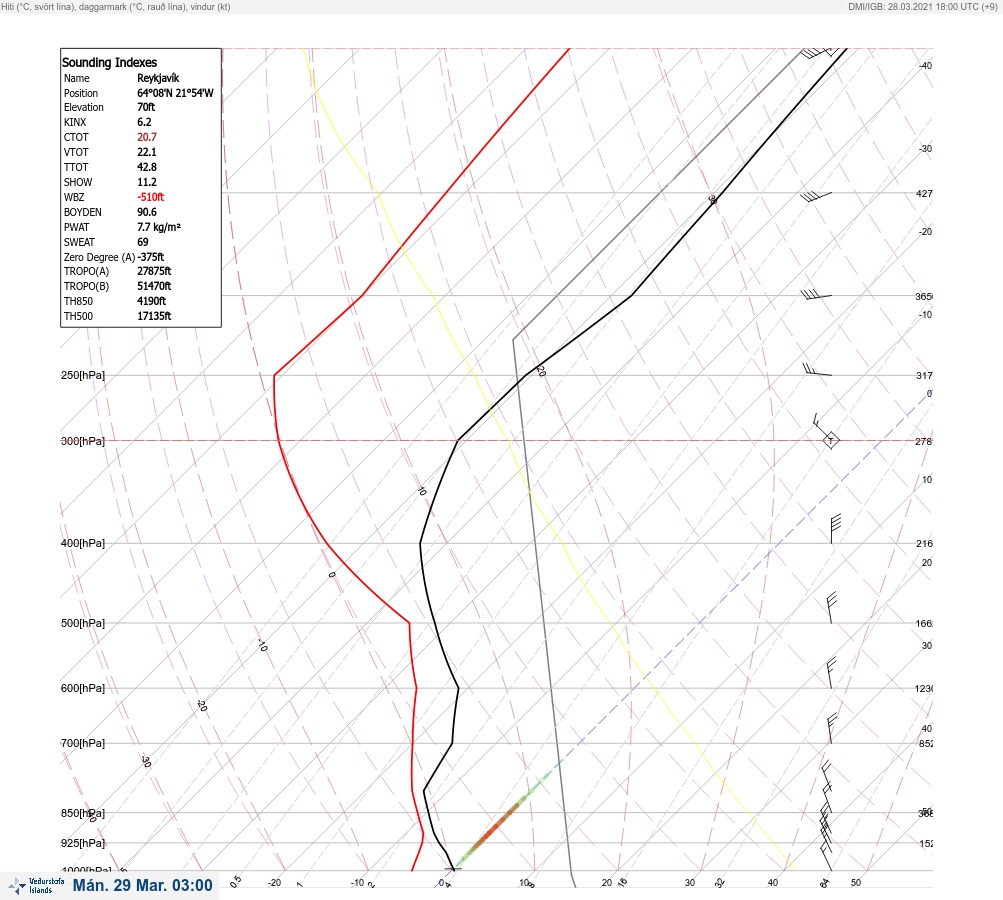This screenshot has height=900, width=1003.
Task: Click the diamond marker at 300 hPa
Action: point(831,441)
